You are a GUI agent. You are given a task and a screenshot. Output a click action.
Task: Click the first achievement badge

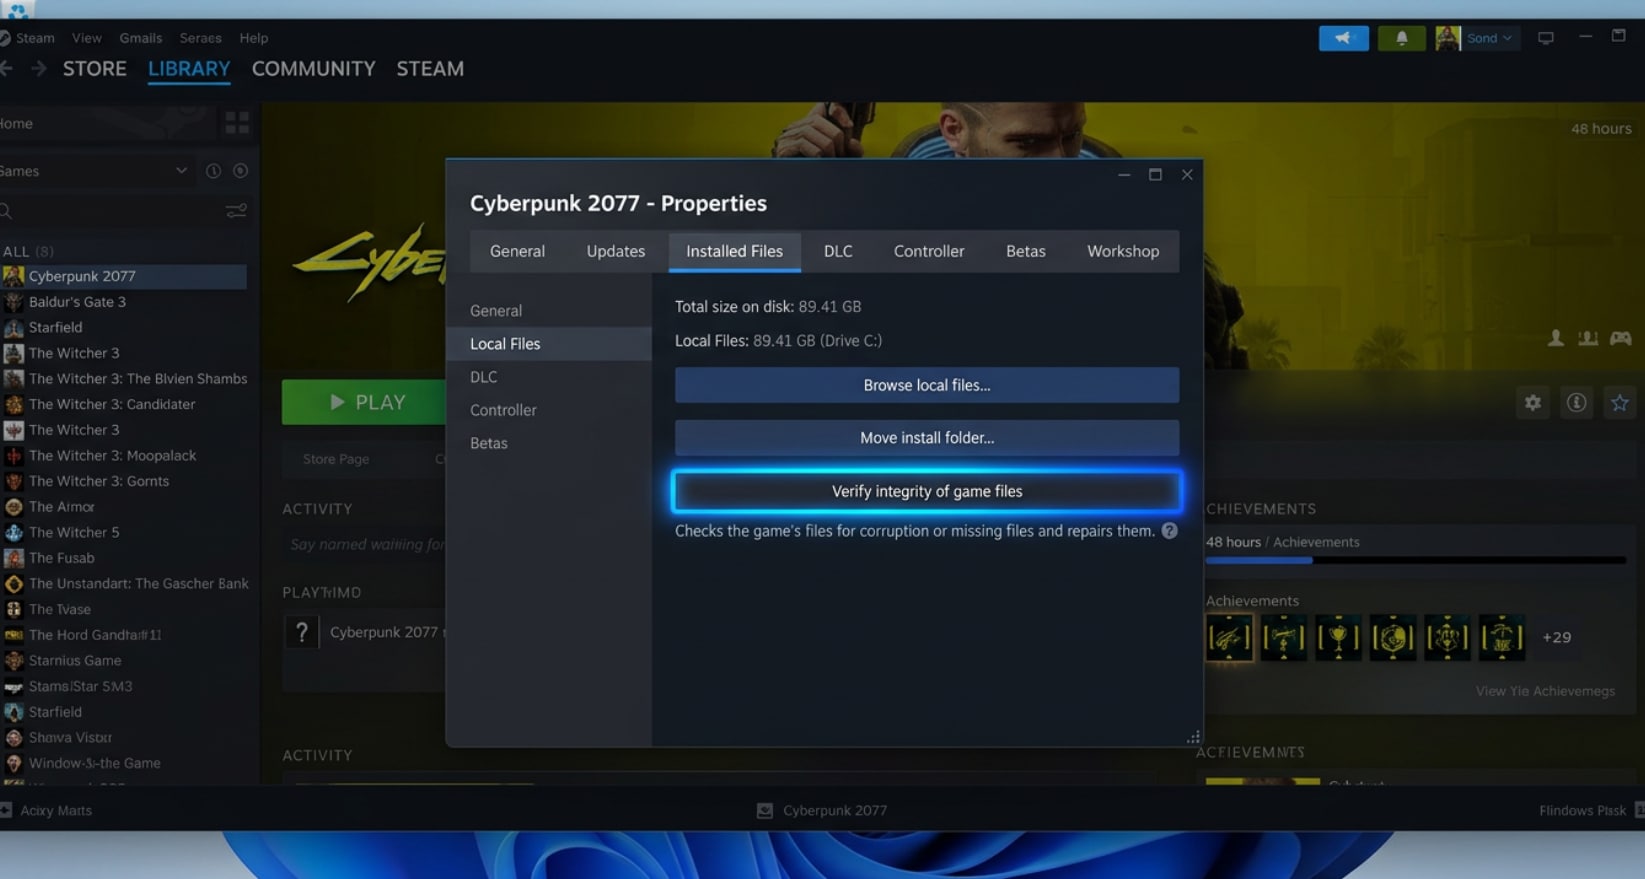[x=1229, y=637]
